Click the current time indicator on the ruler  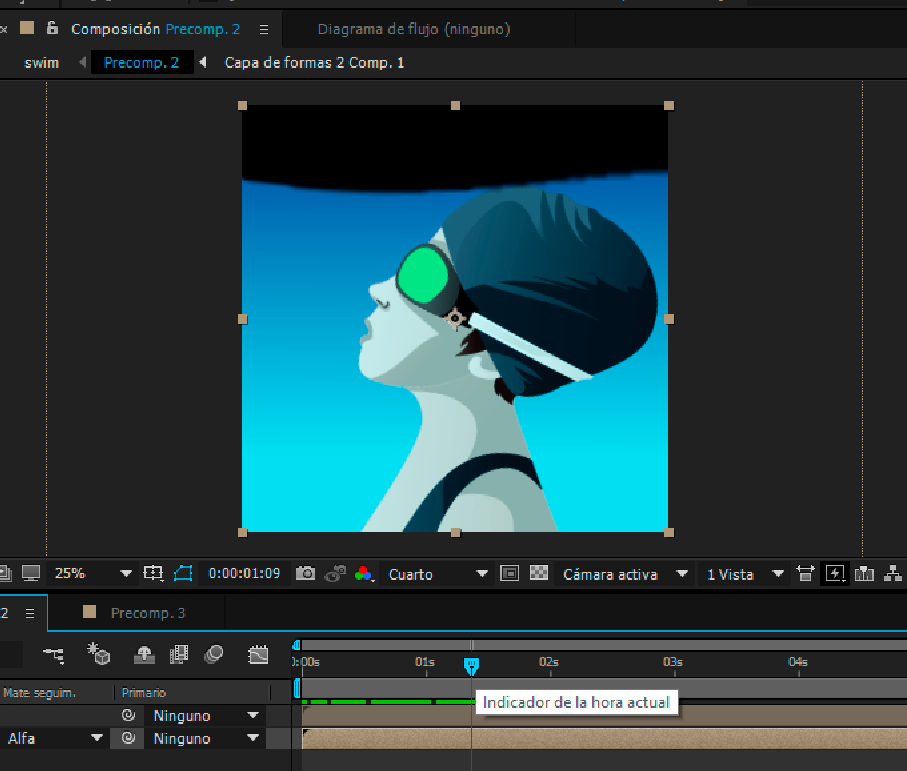[x=471, y=666]
